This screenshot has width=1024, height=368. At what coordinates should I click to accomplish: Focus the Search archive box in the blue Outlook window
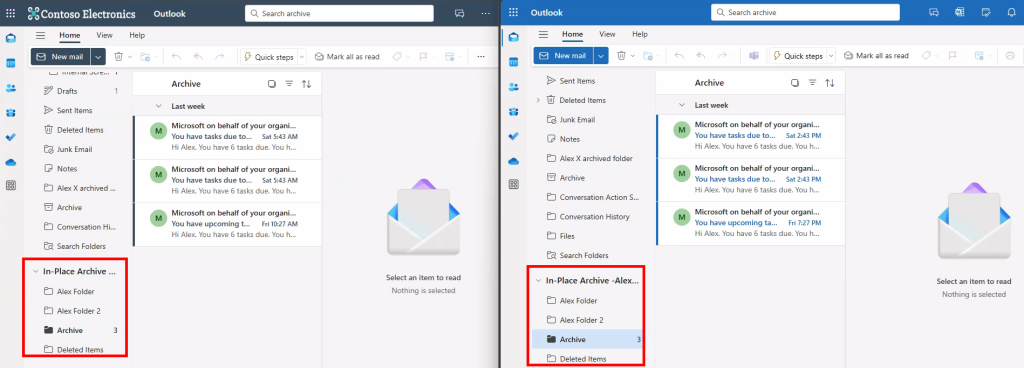tap(805, 12)
